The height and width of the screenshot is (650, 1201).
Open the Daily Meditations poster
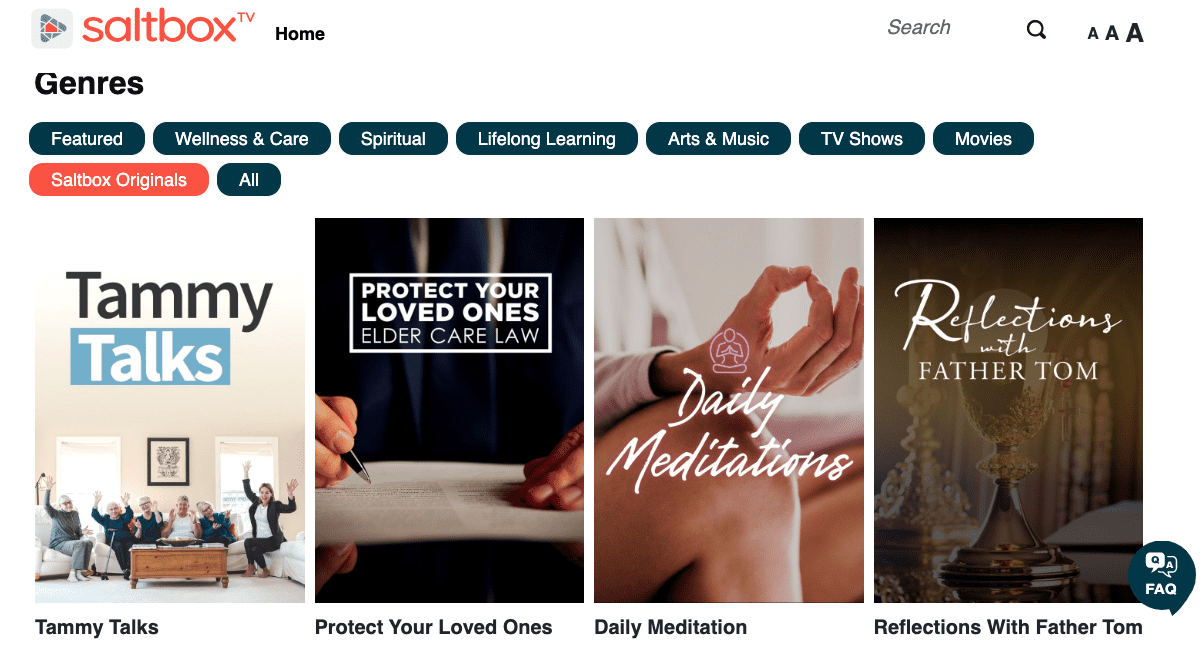click(x=729, y=410)
